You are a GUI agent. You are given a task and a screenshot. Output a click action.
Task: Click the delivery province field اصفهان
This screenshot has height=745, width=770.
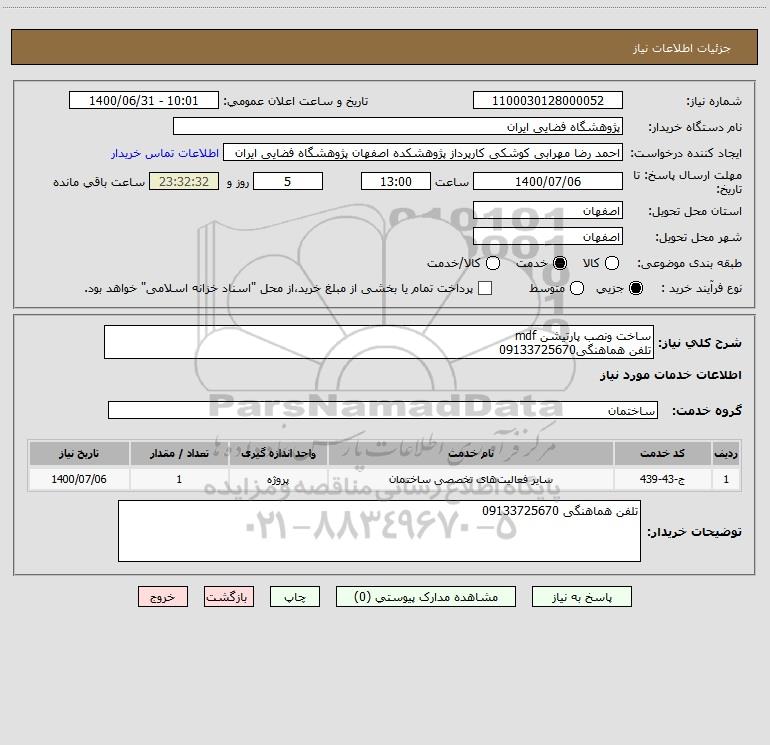[548, 211]
